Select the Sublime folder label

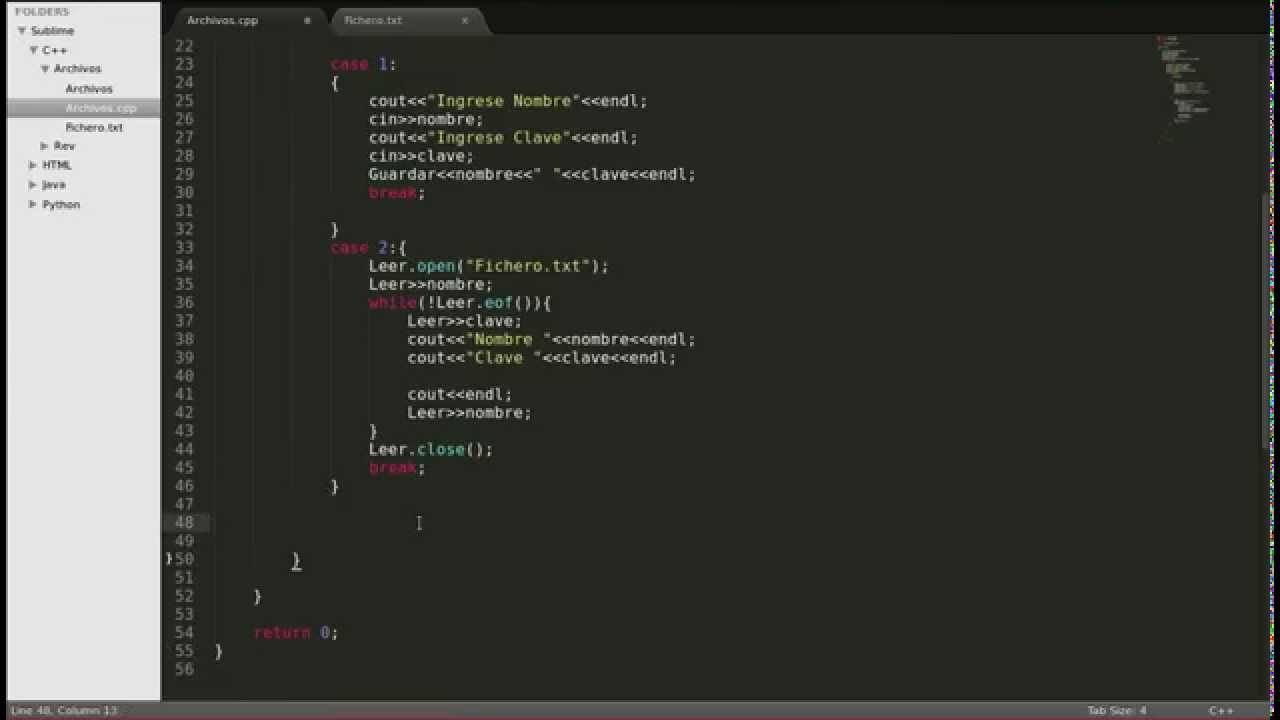click(52, 31)
